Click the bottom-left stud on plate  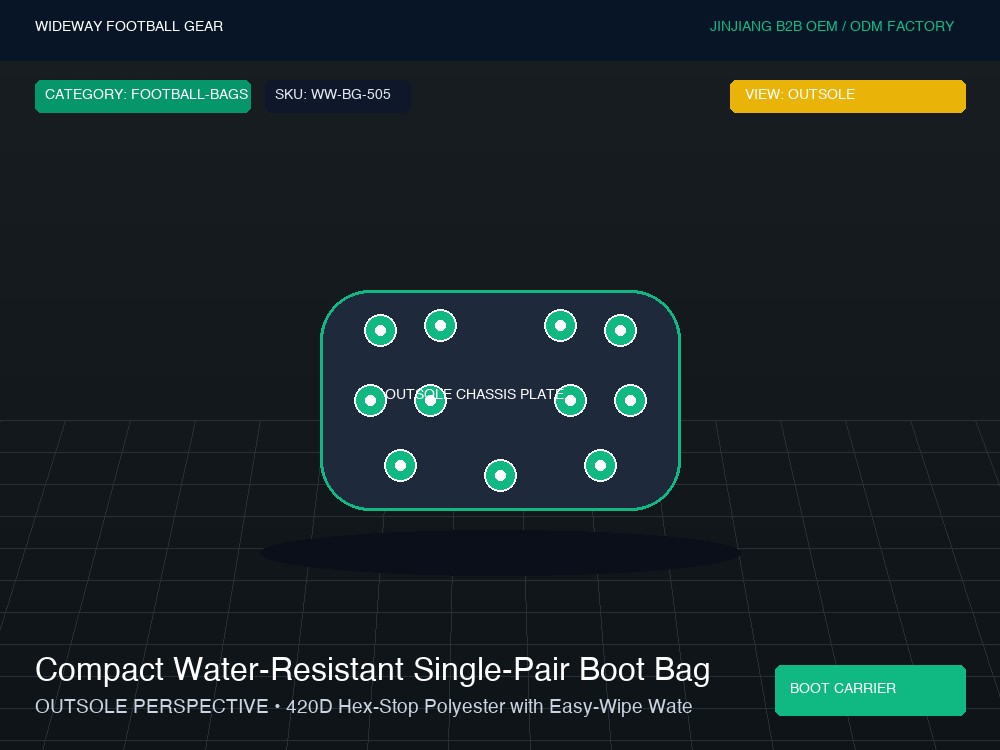click(401, 466)
